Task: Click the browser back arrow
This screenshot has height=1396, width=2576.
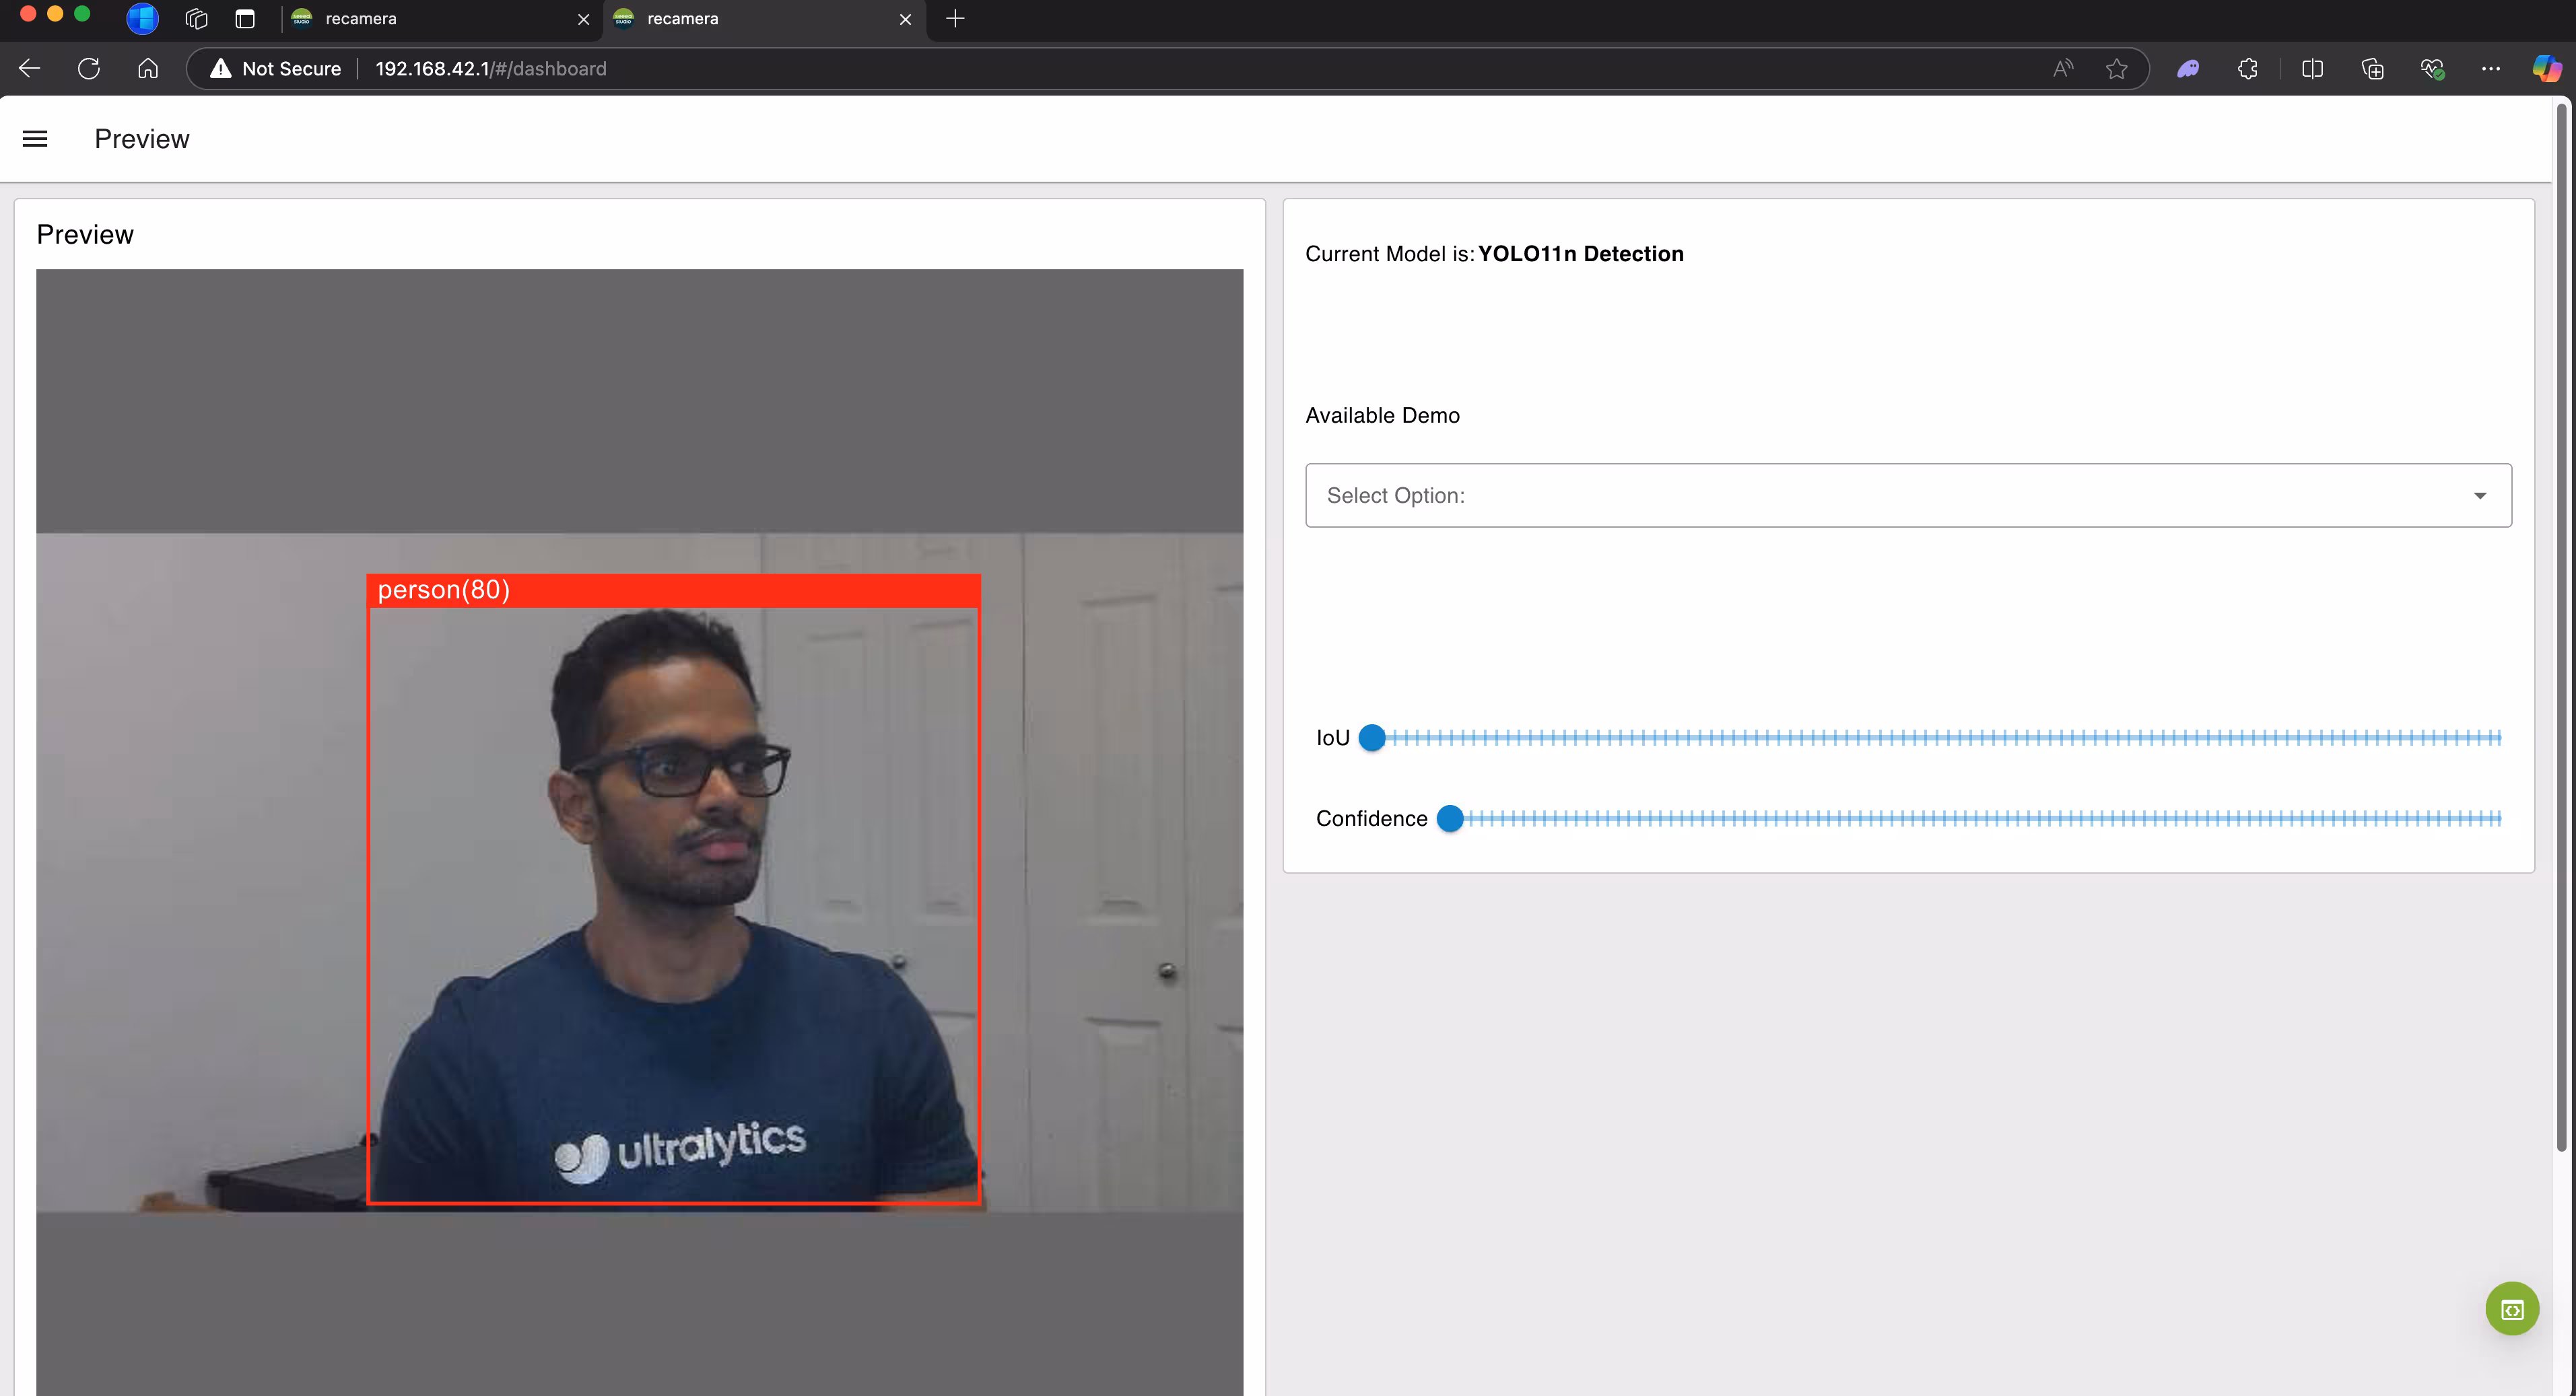Action: click(30, 68)
